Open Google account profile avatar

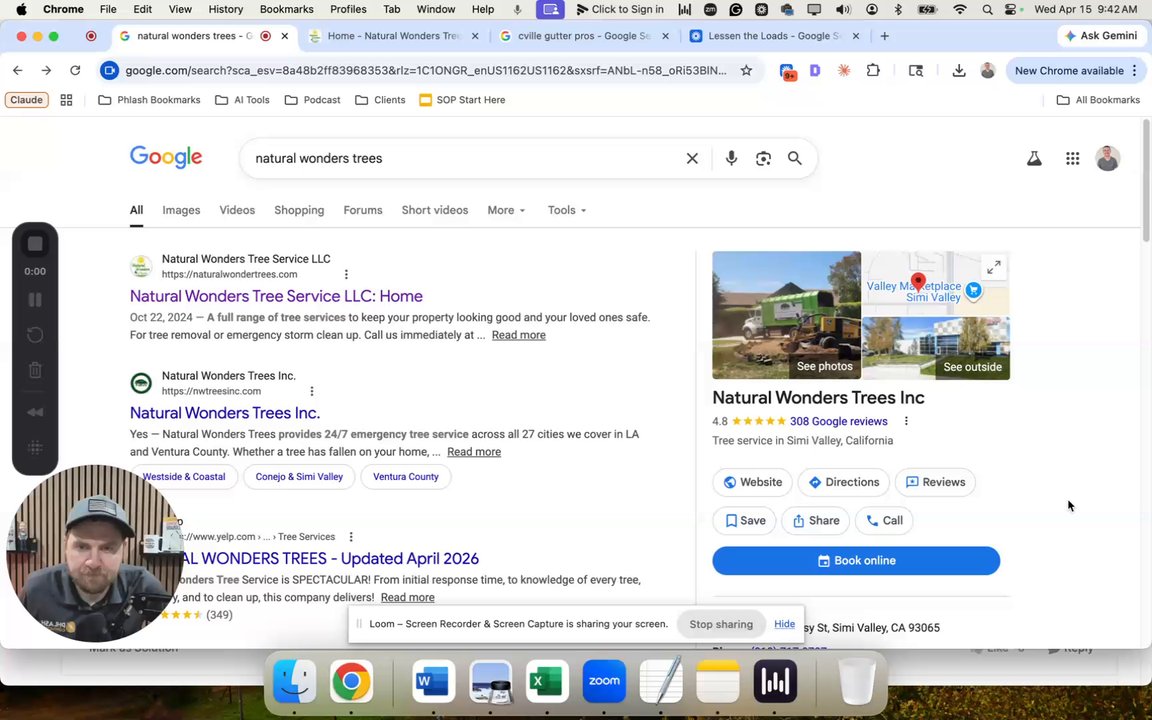1108,158
